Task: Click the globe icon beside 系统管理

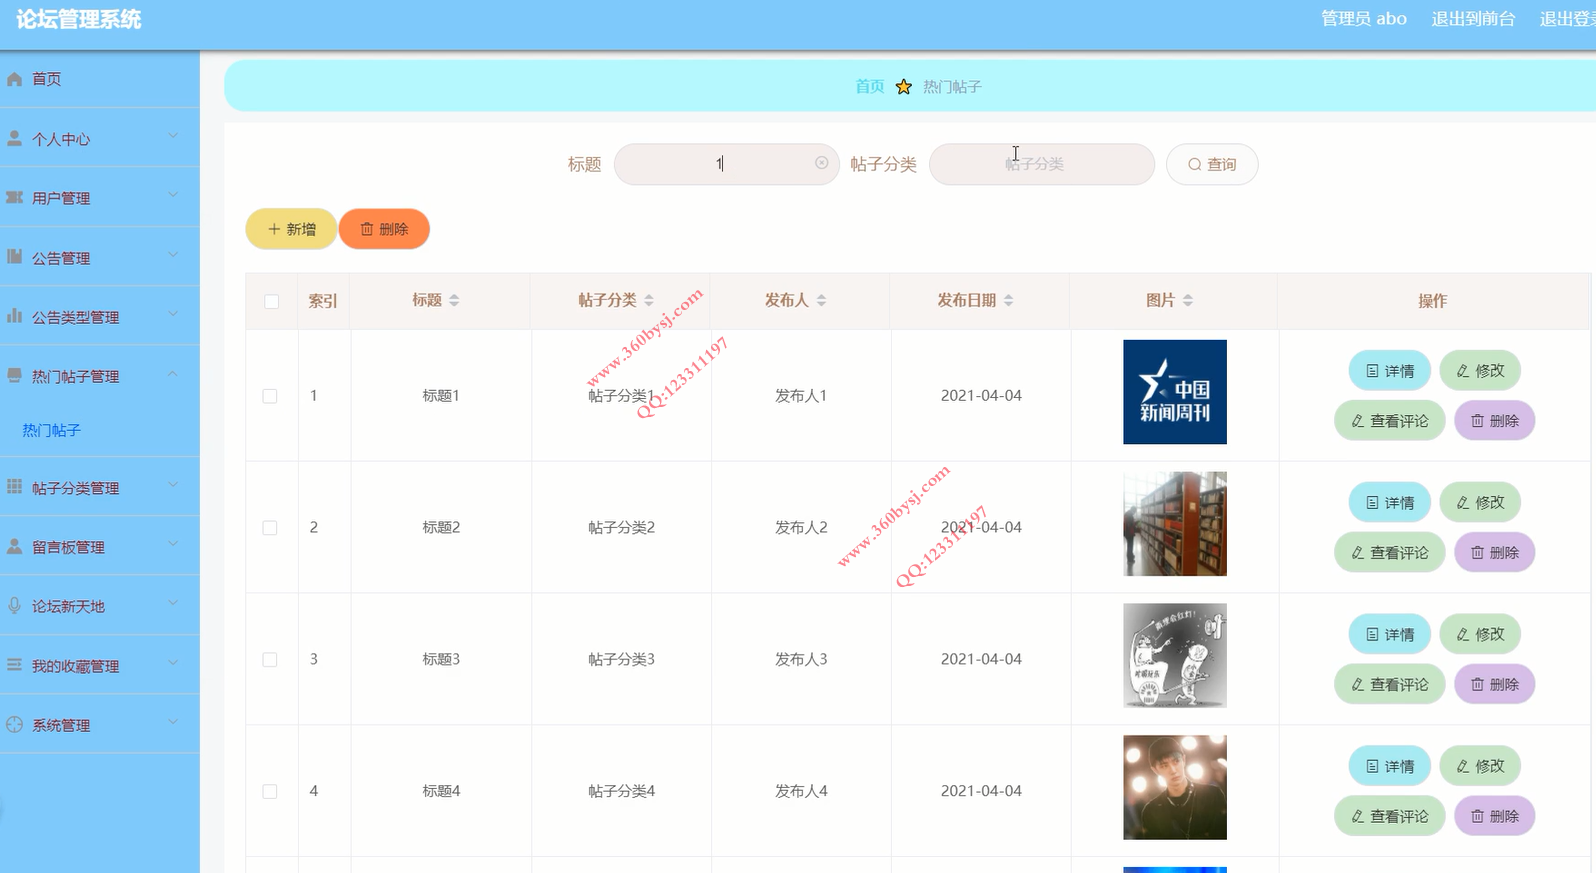Action: 14,724
